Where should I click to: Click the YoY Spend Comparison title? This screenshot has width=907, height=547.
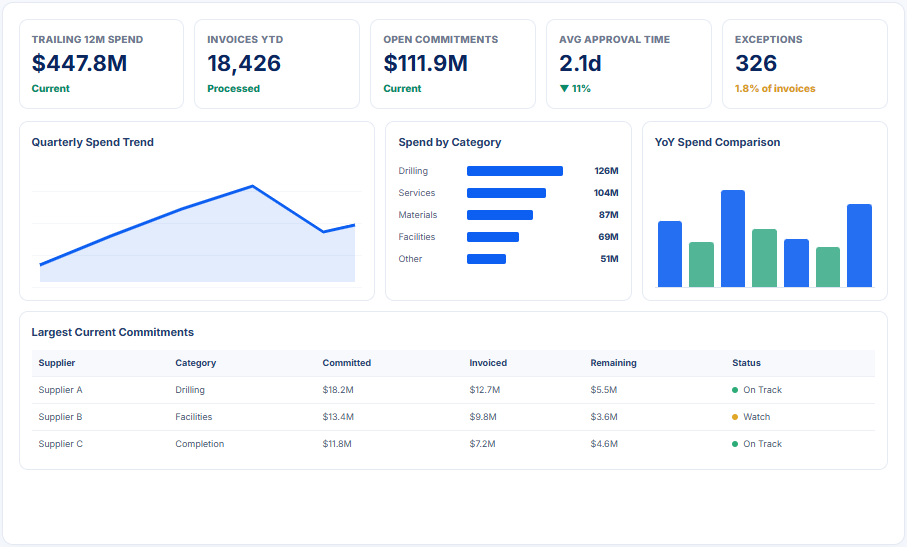[717, 142]
